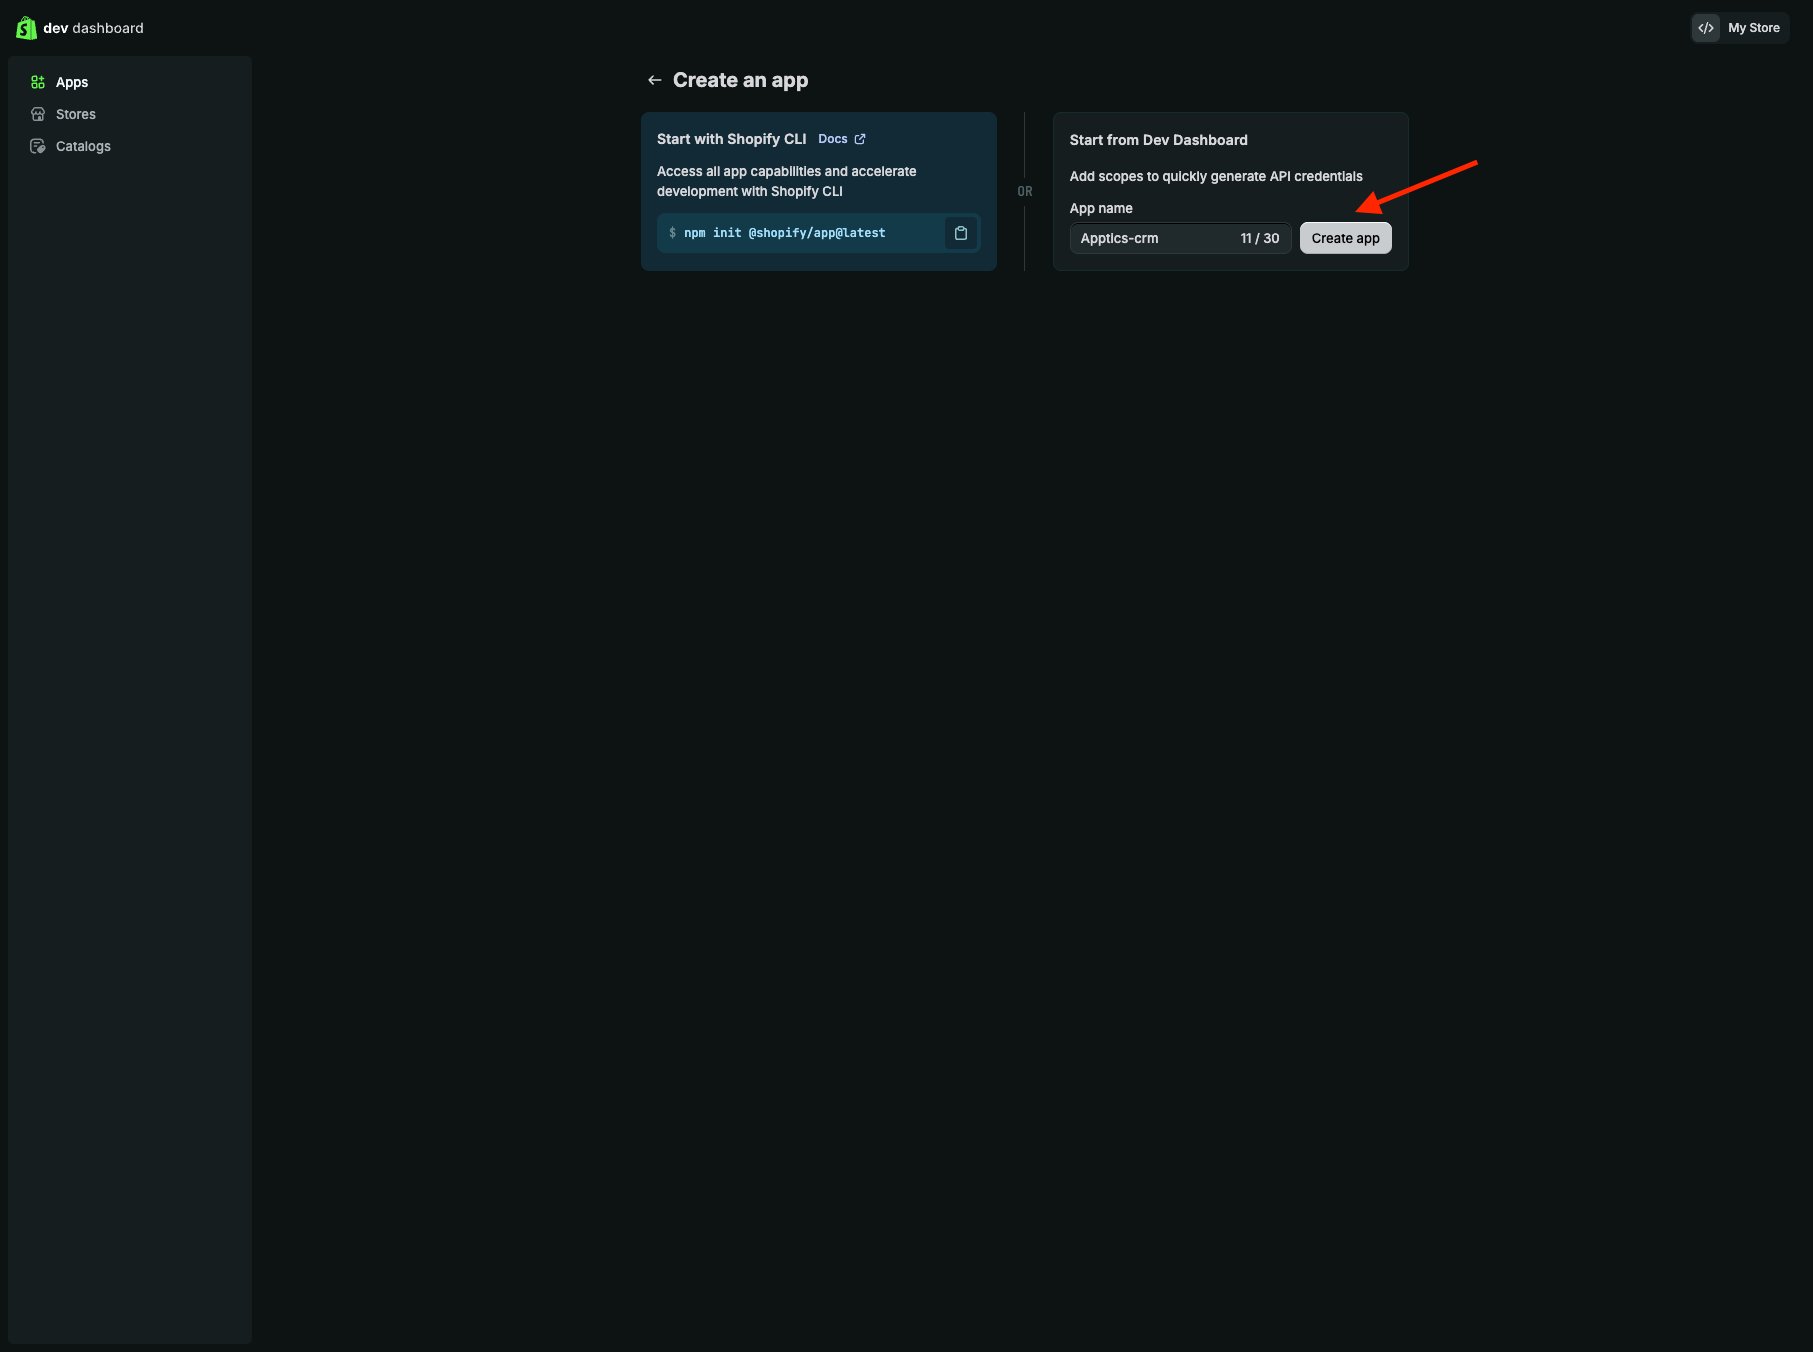Open the My Store account menu
This screenshot has height=1352, width=1813.
1740,28
